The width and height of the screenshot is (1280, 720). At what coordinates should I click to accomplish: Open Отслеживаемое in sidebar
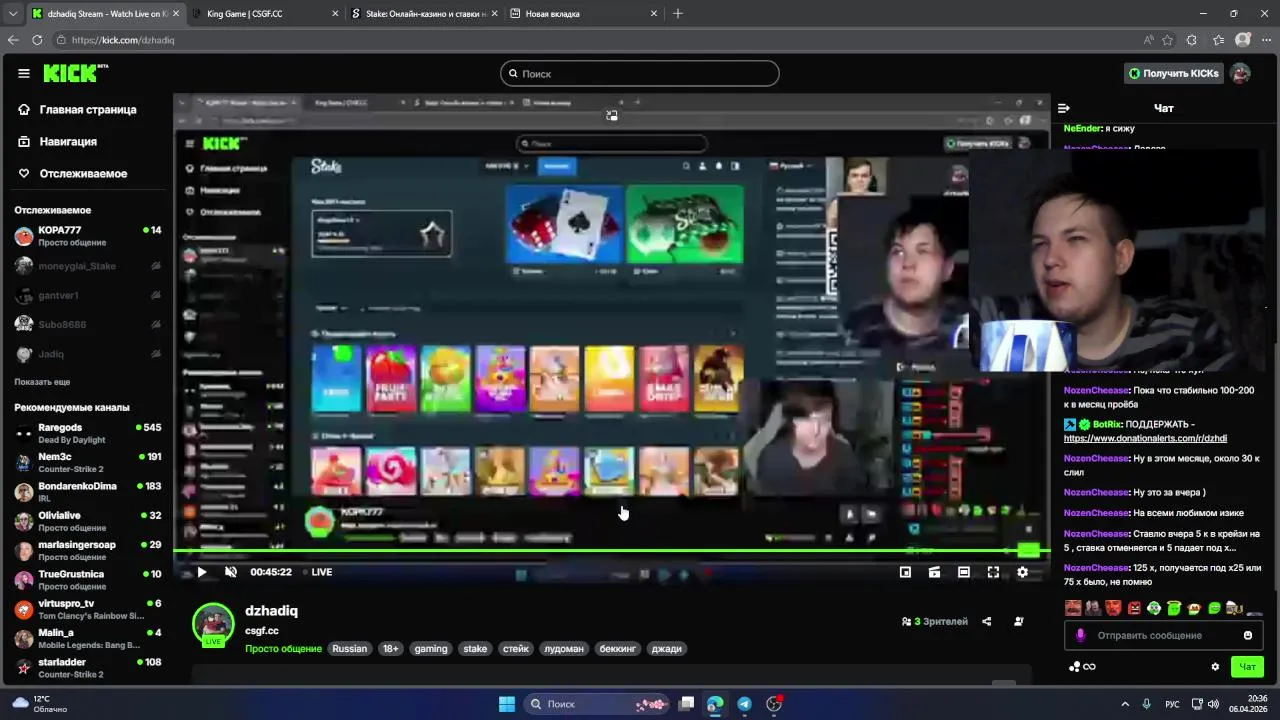pyautogui.click(x=82, y=174)
